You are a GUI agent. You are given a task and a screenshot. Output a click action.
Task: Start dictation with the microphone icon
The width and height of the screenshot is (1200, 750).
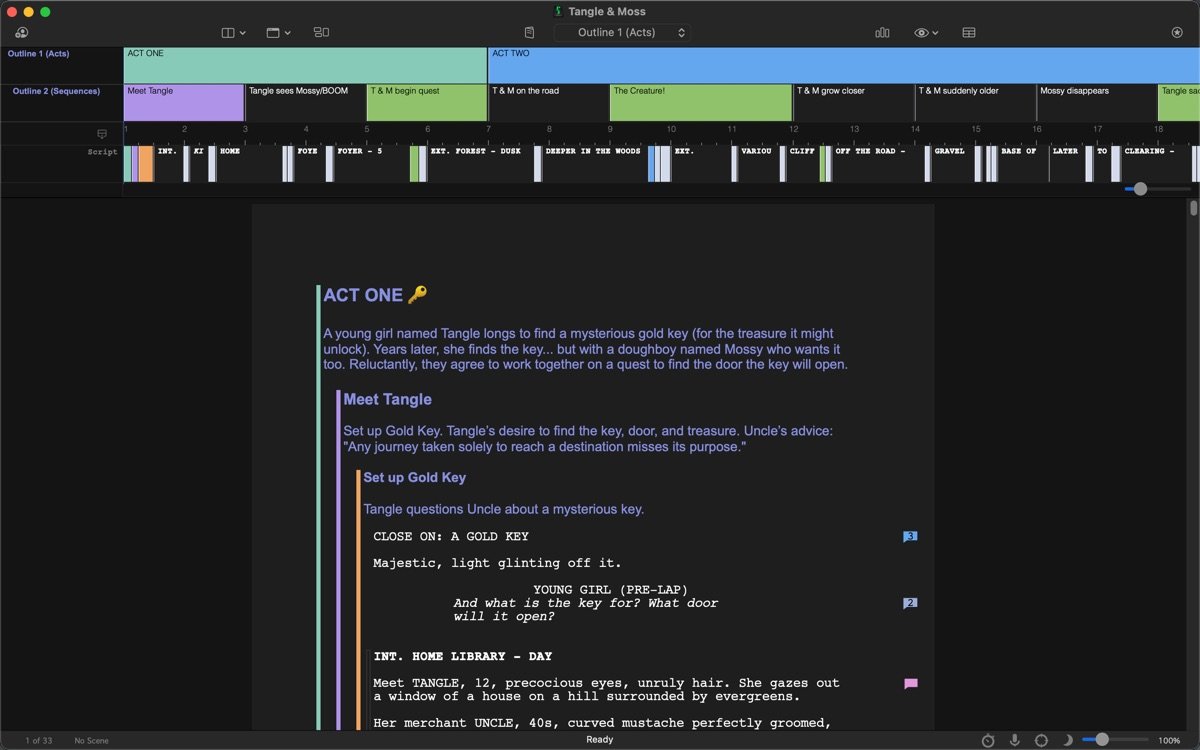point(1015,740)
